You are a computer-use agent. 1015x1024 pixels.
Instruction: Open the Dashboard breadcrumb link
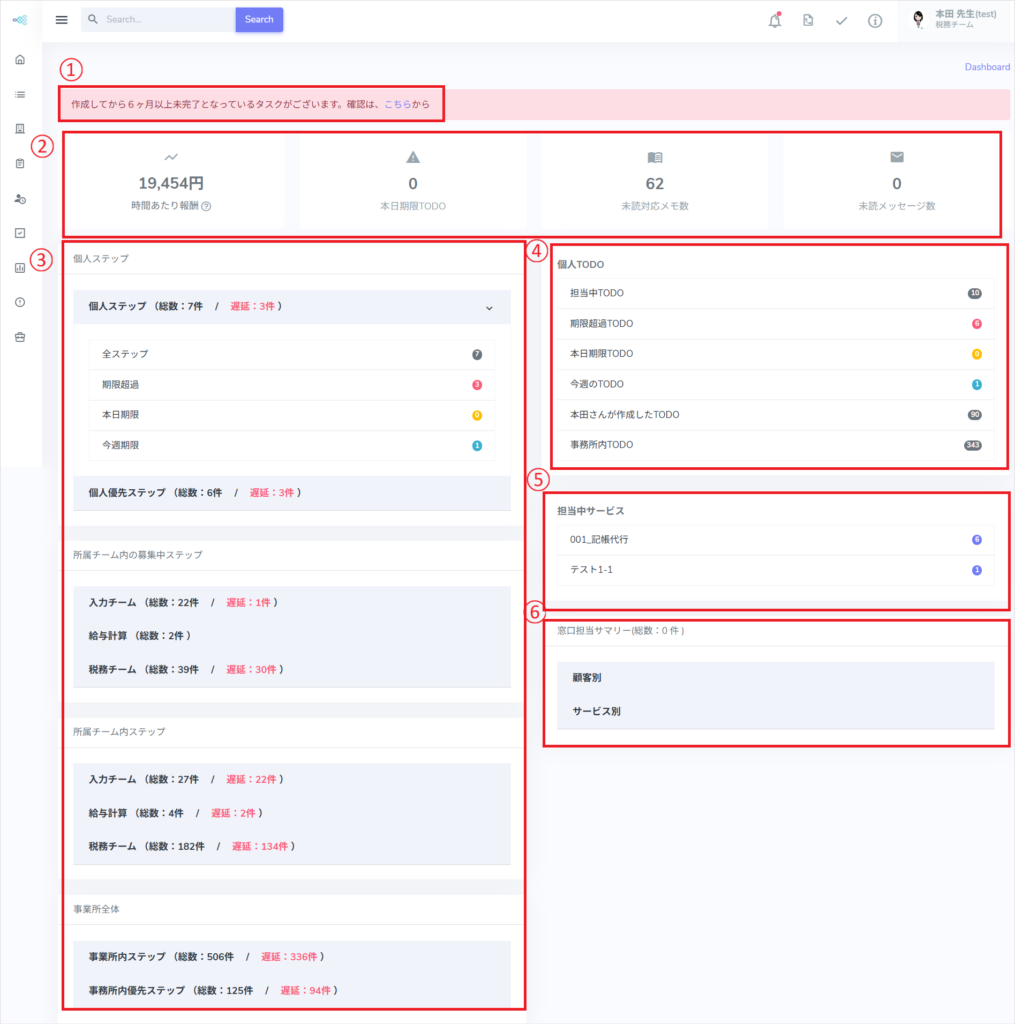[987, 67]
